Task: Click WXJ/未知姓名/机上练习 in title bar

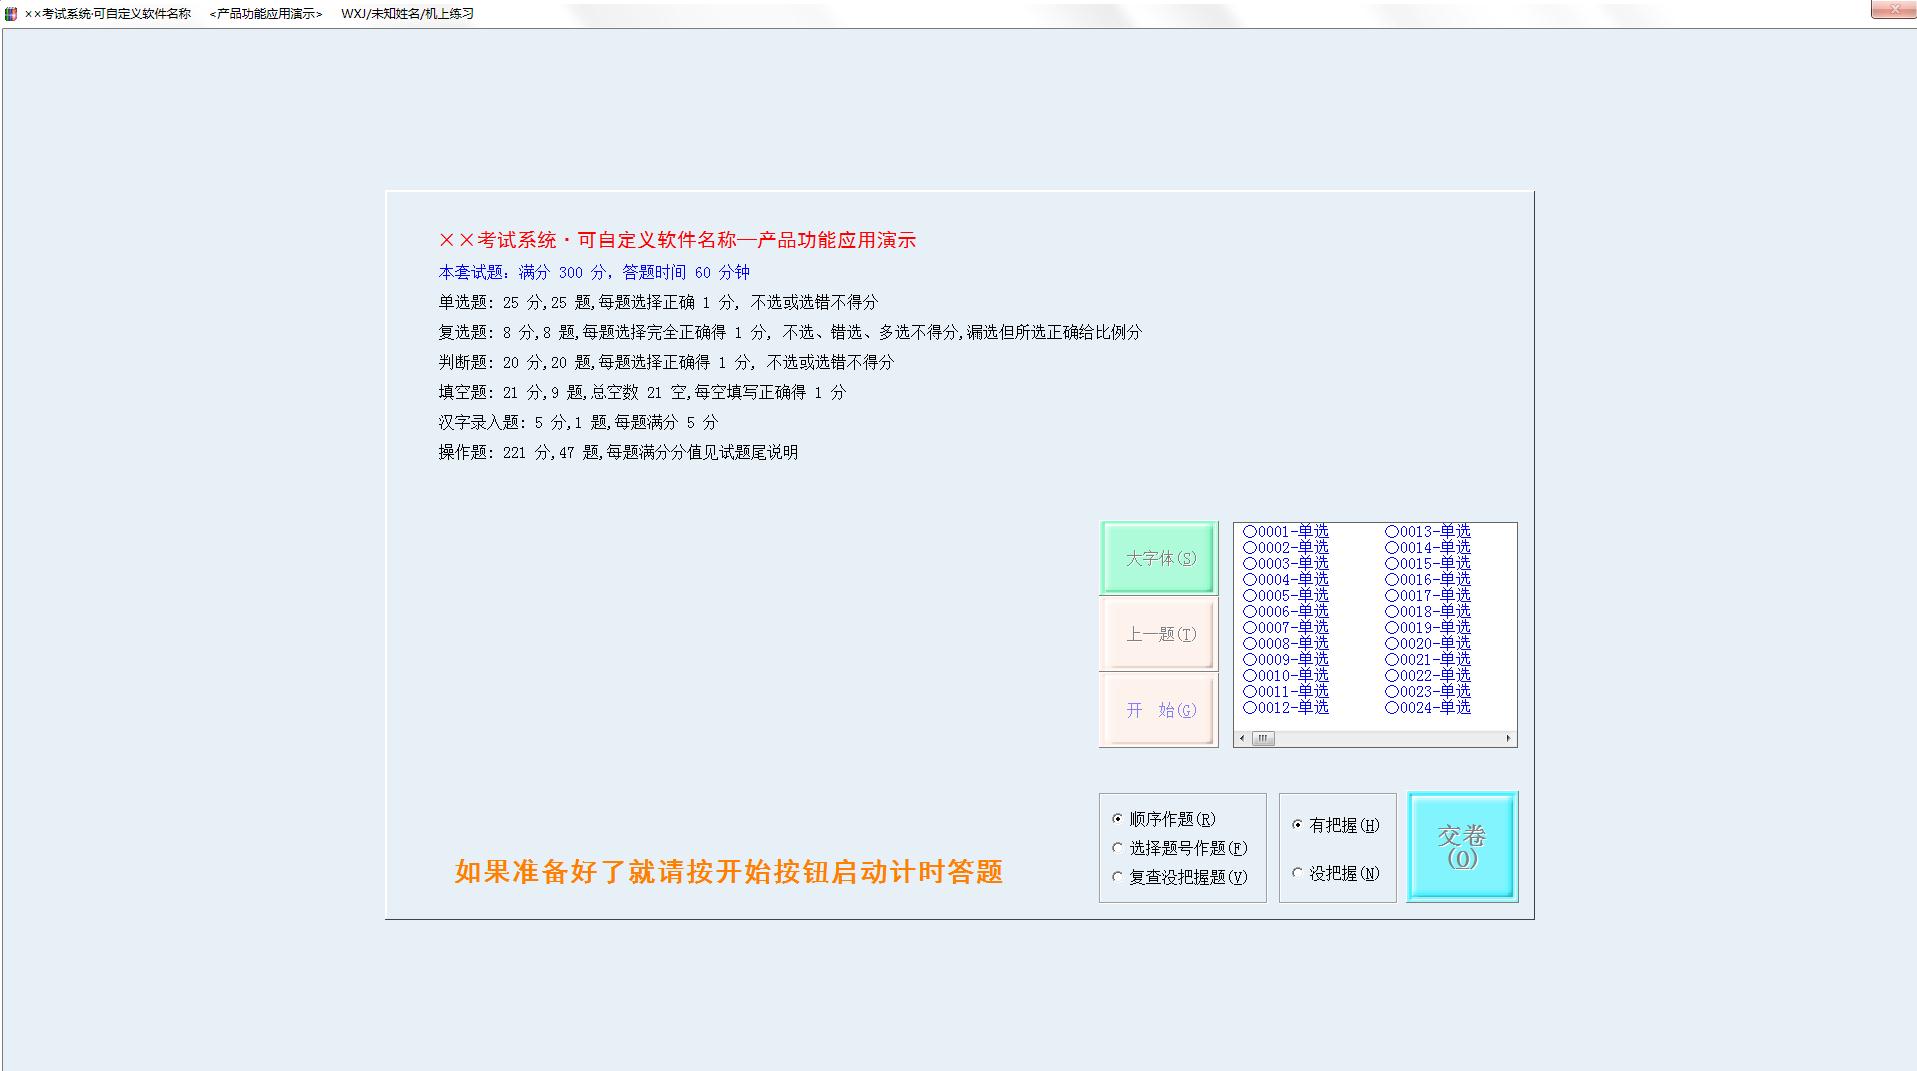Action: [x=407, y=14]
